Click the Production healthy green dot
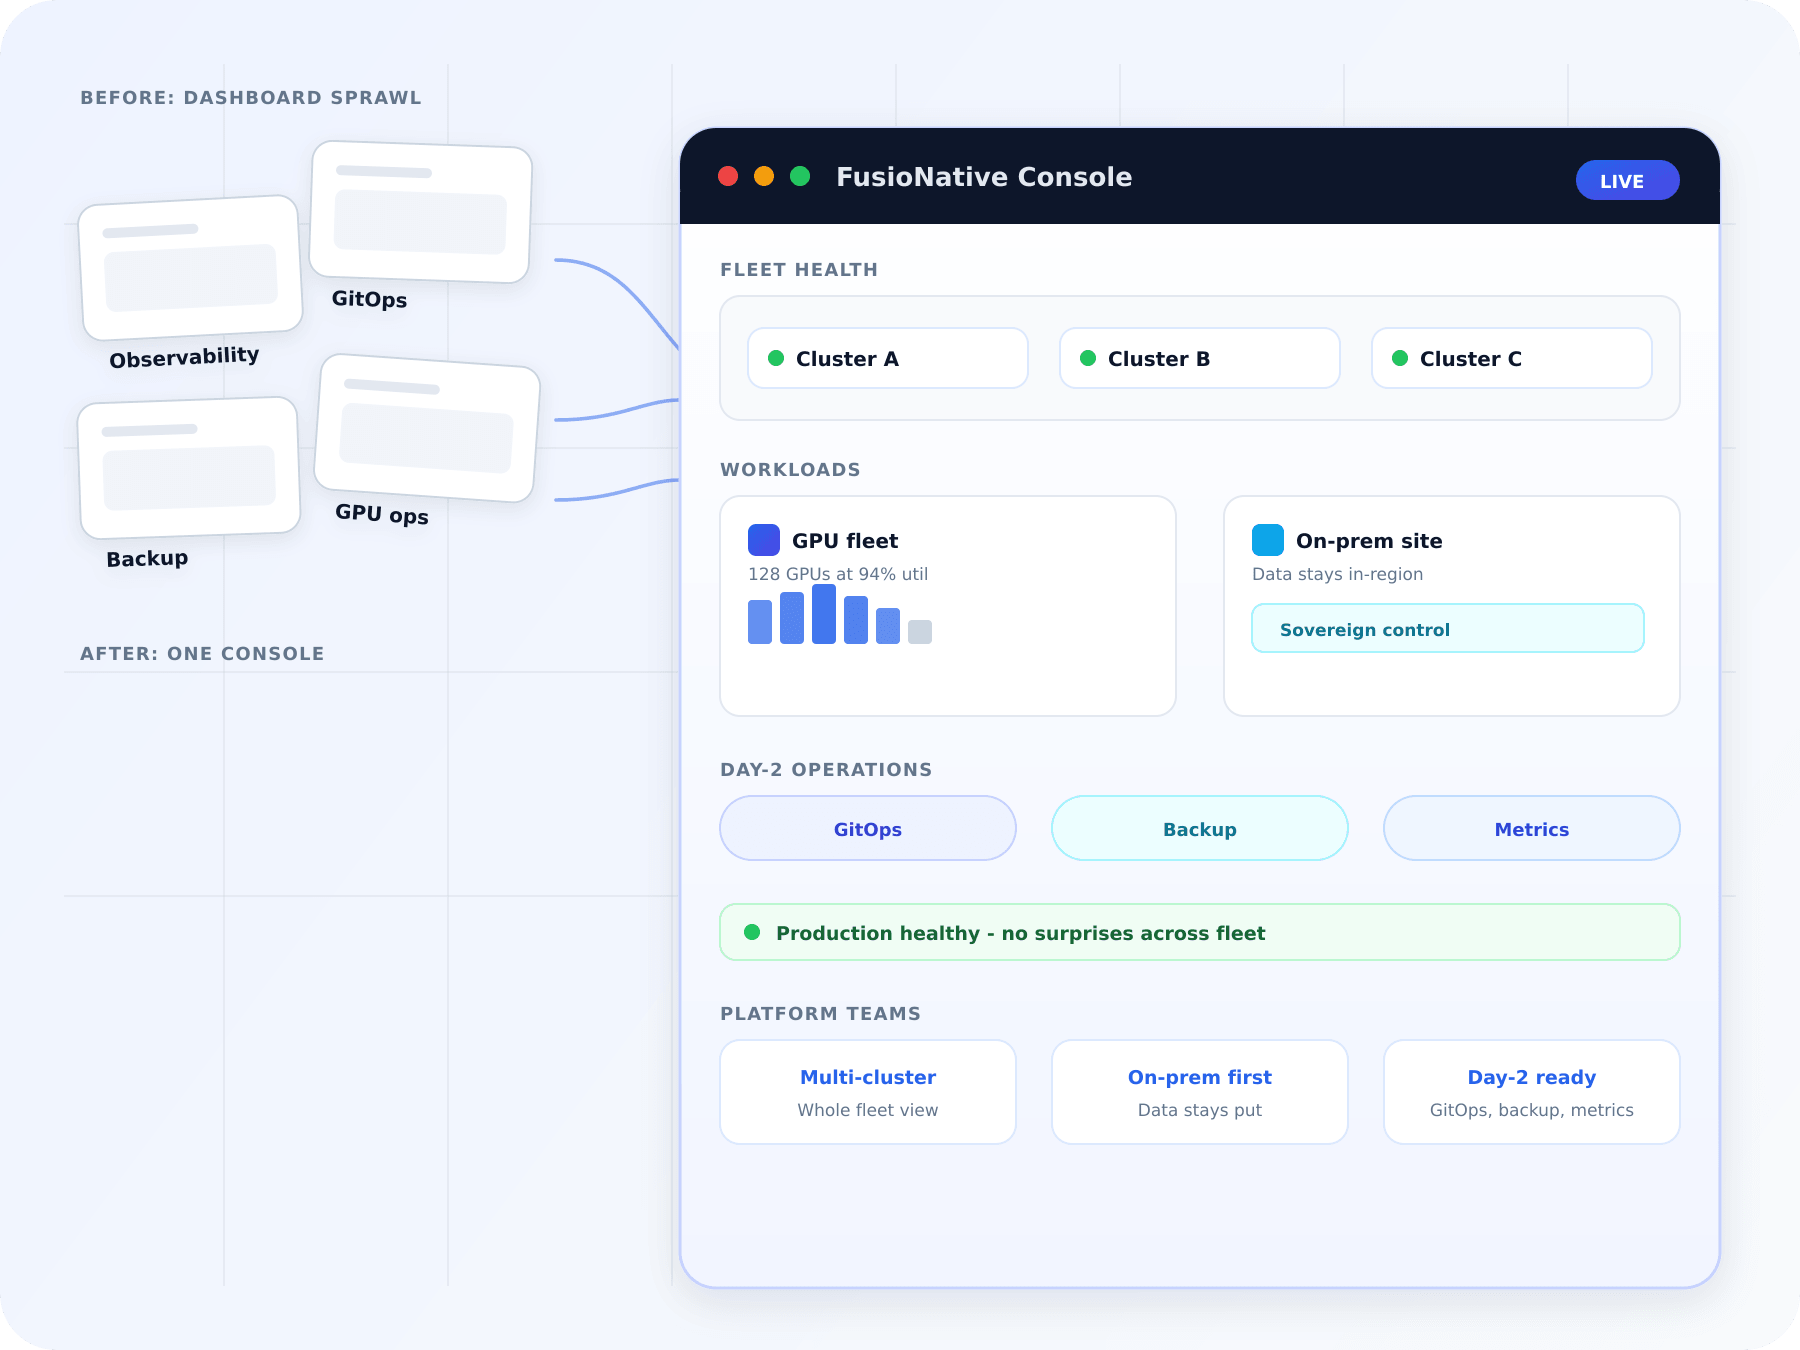The height and width of the screenshot is (1350, 1800). pos(752,932)
